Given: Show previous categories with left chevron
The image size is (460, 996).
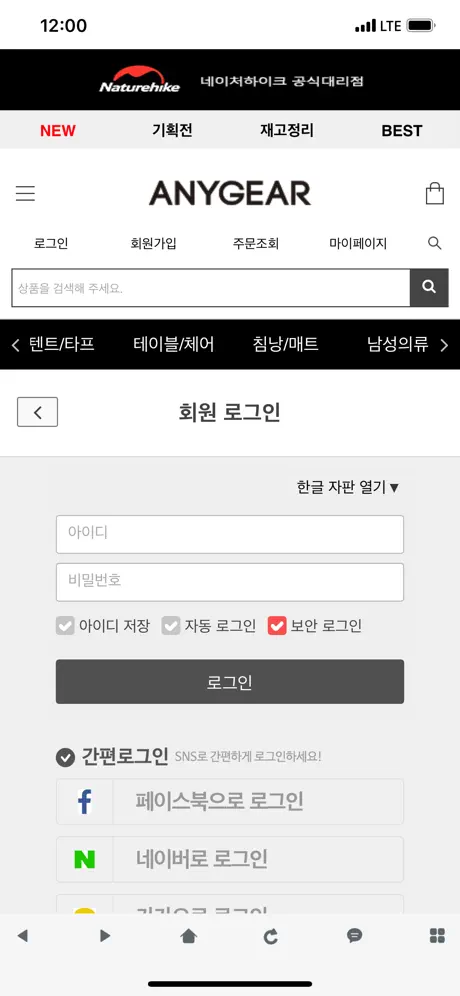Looking at the screenshot, I should [16, 345].
